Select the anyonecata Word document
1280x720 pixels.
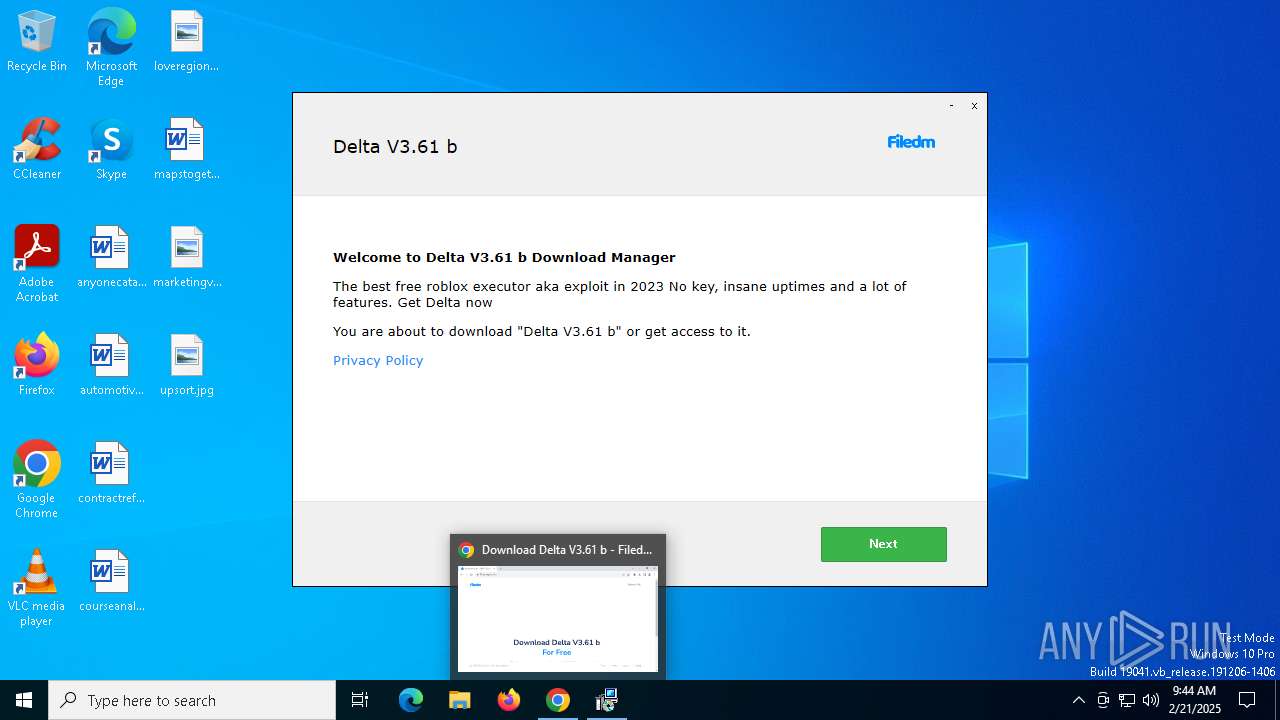click(x=111, y=258)
